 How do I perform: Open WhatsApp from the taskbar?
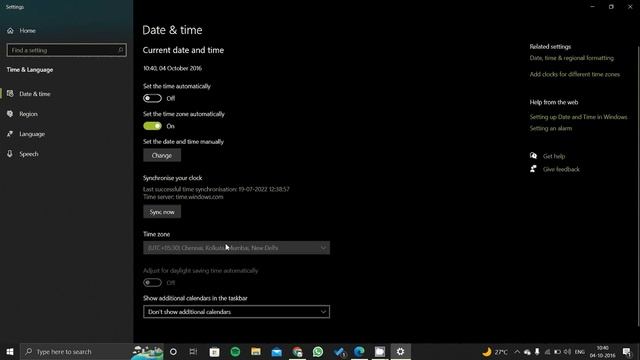tap(318, 351)
